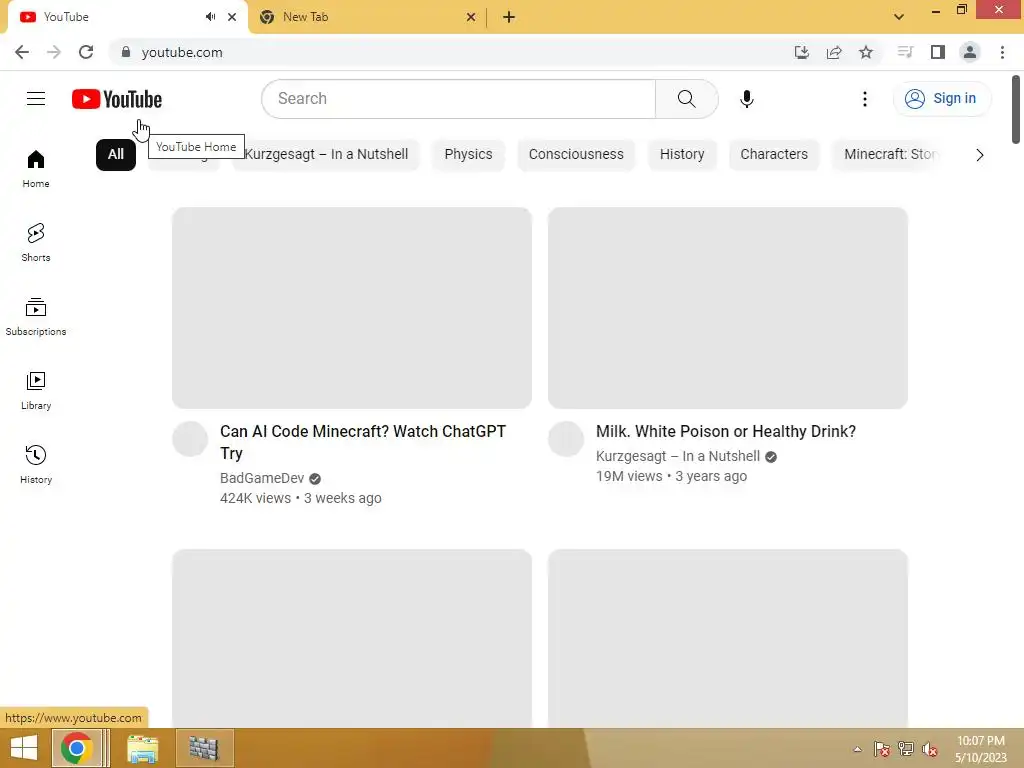Select the All filter chip
1024x768 pixels.
[116, 155]
